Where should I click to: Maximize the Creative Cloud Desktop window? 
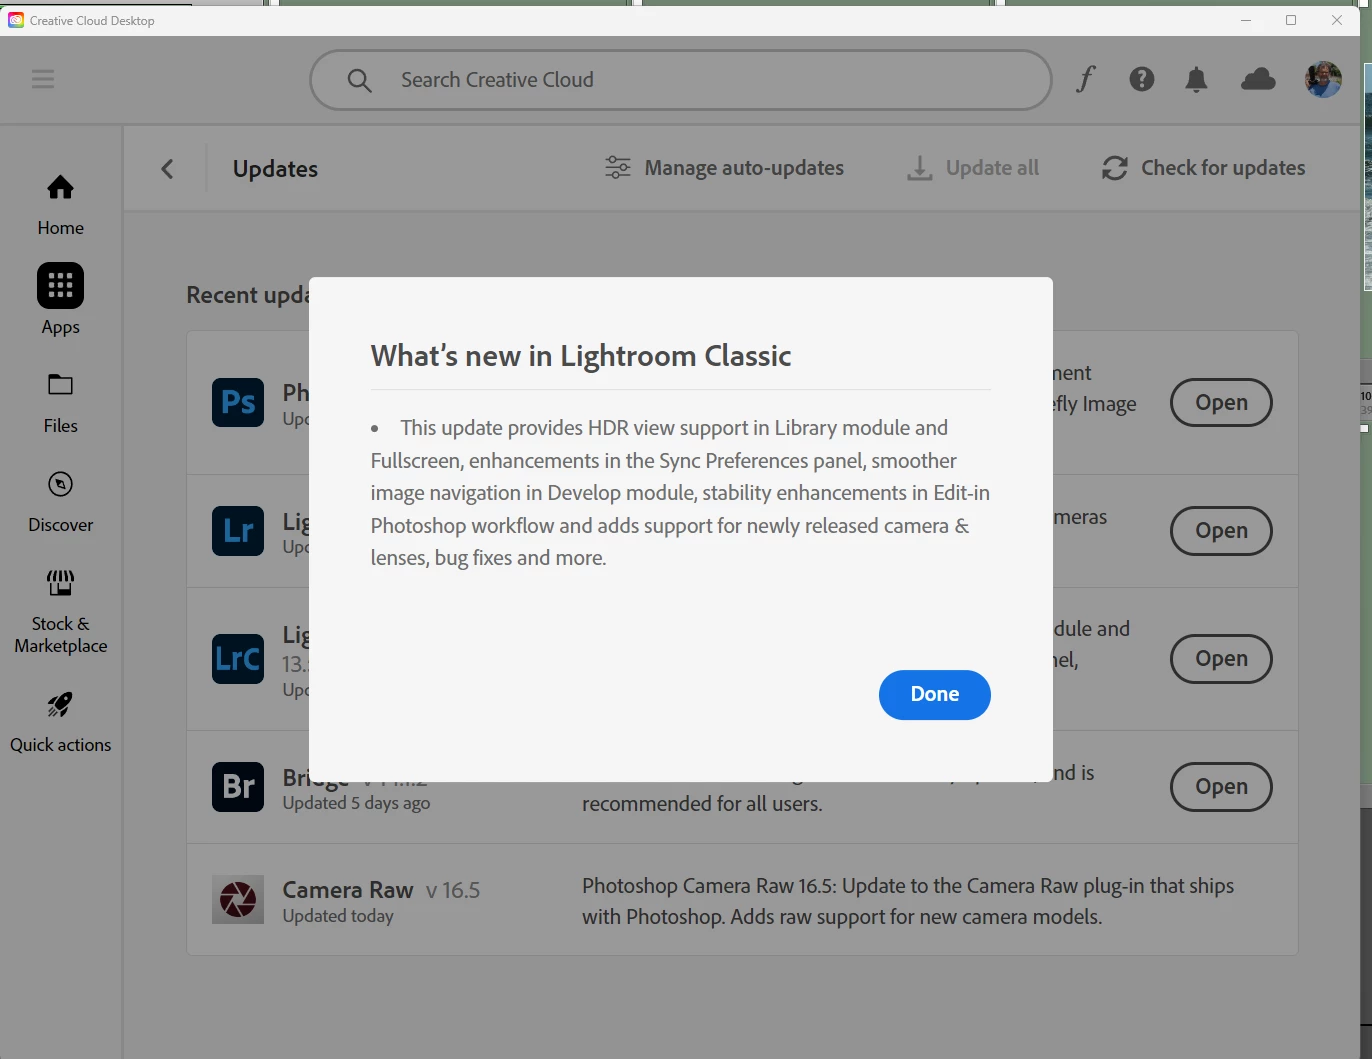coord(1291,20)
